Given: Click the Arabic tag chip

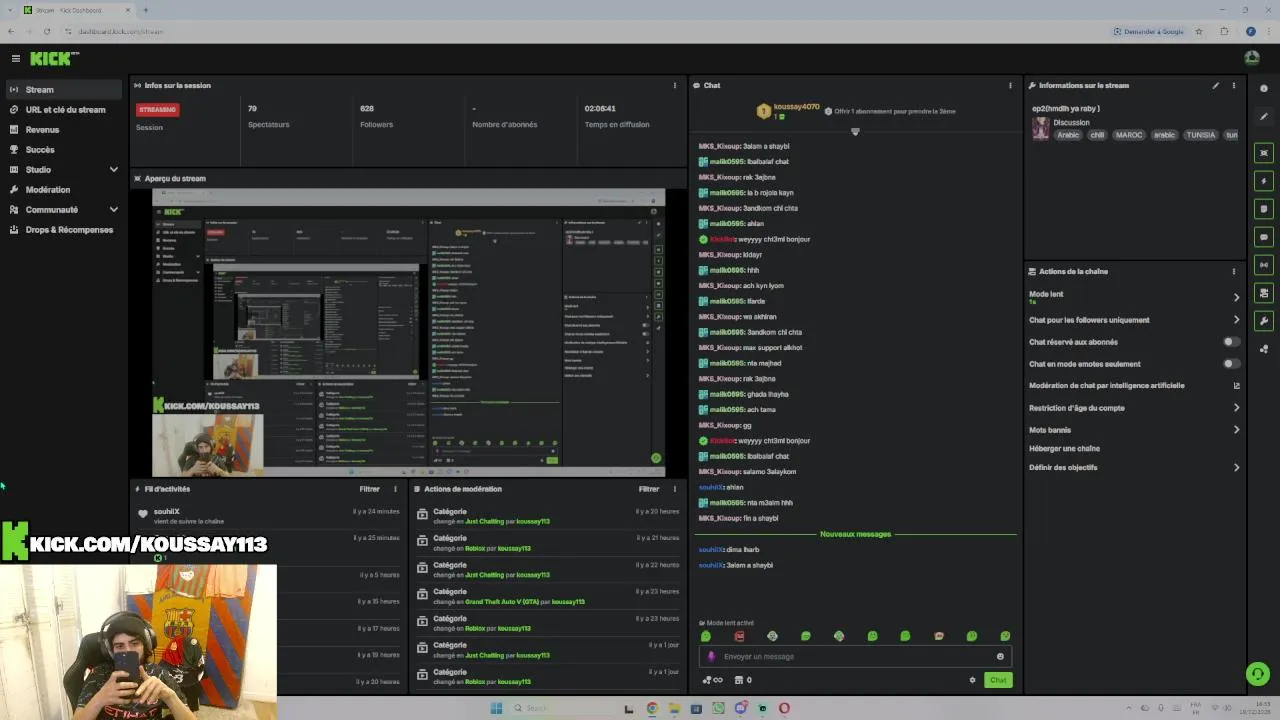Looking at the screenshot, I should 1068,135.
